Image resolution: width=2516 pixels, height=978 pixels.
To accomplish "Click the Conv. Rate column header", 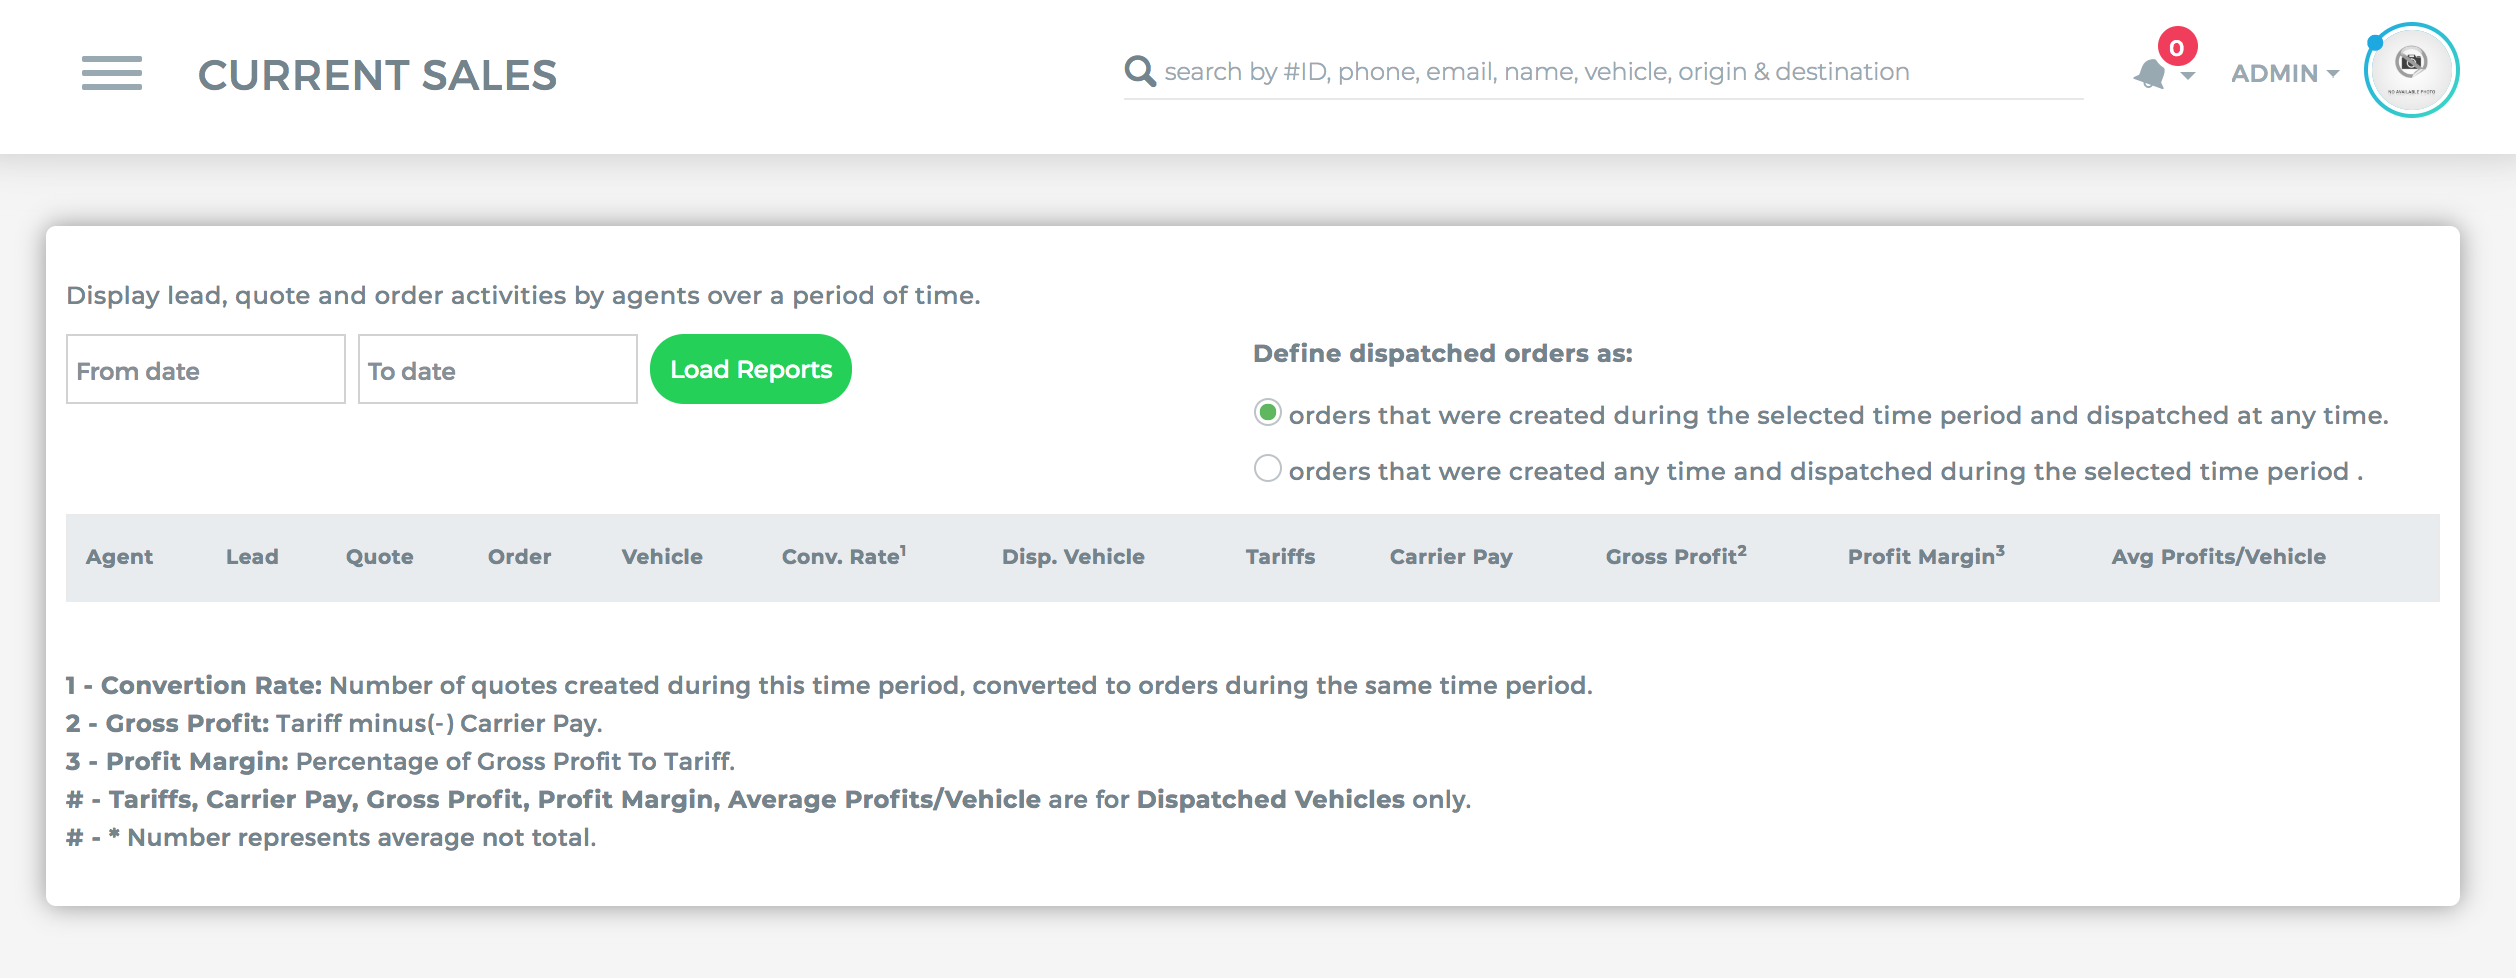I will pyautogui.click(x=844, y=555).
